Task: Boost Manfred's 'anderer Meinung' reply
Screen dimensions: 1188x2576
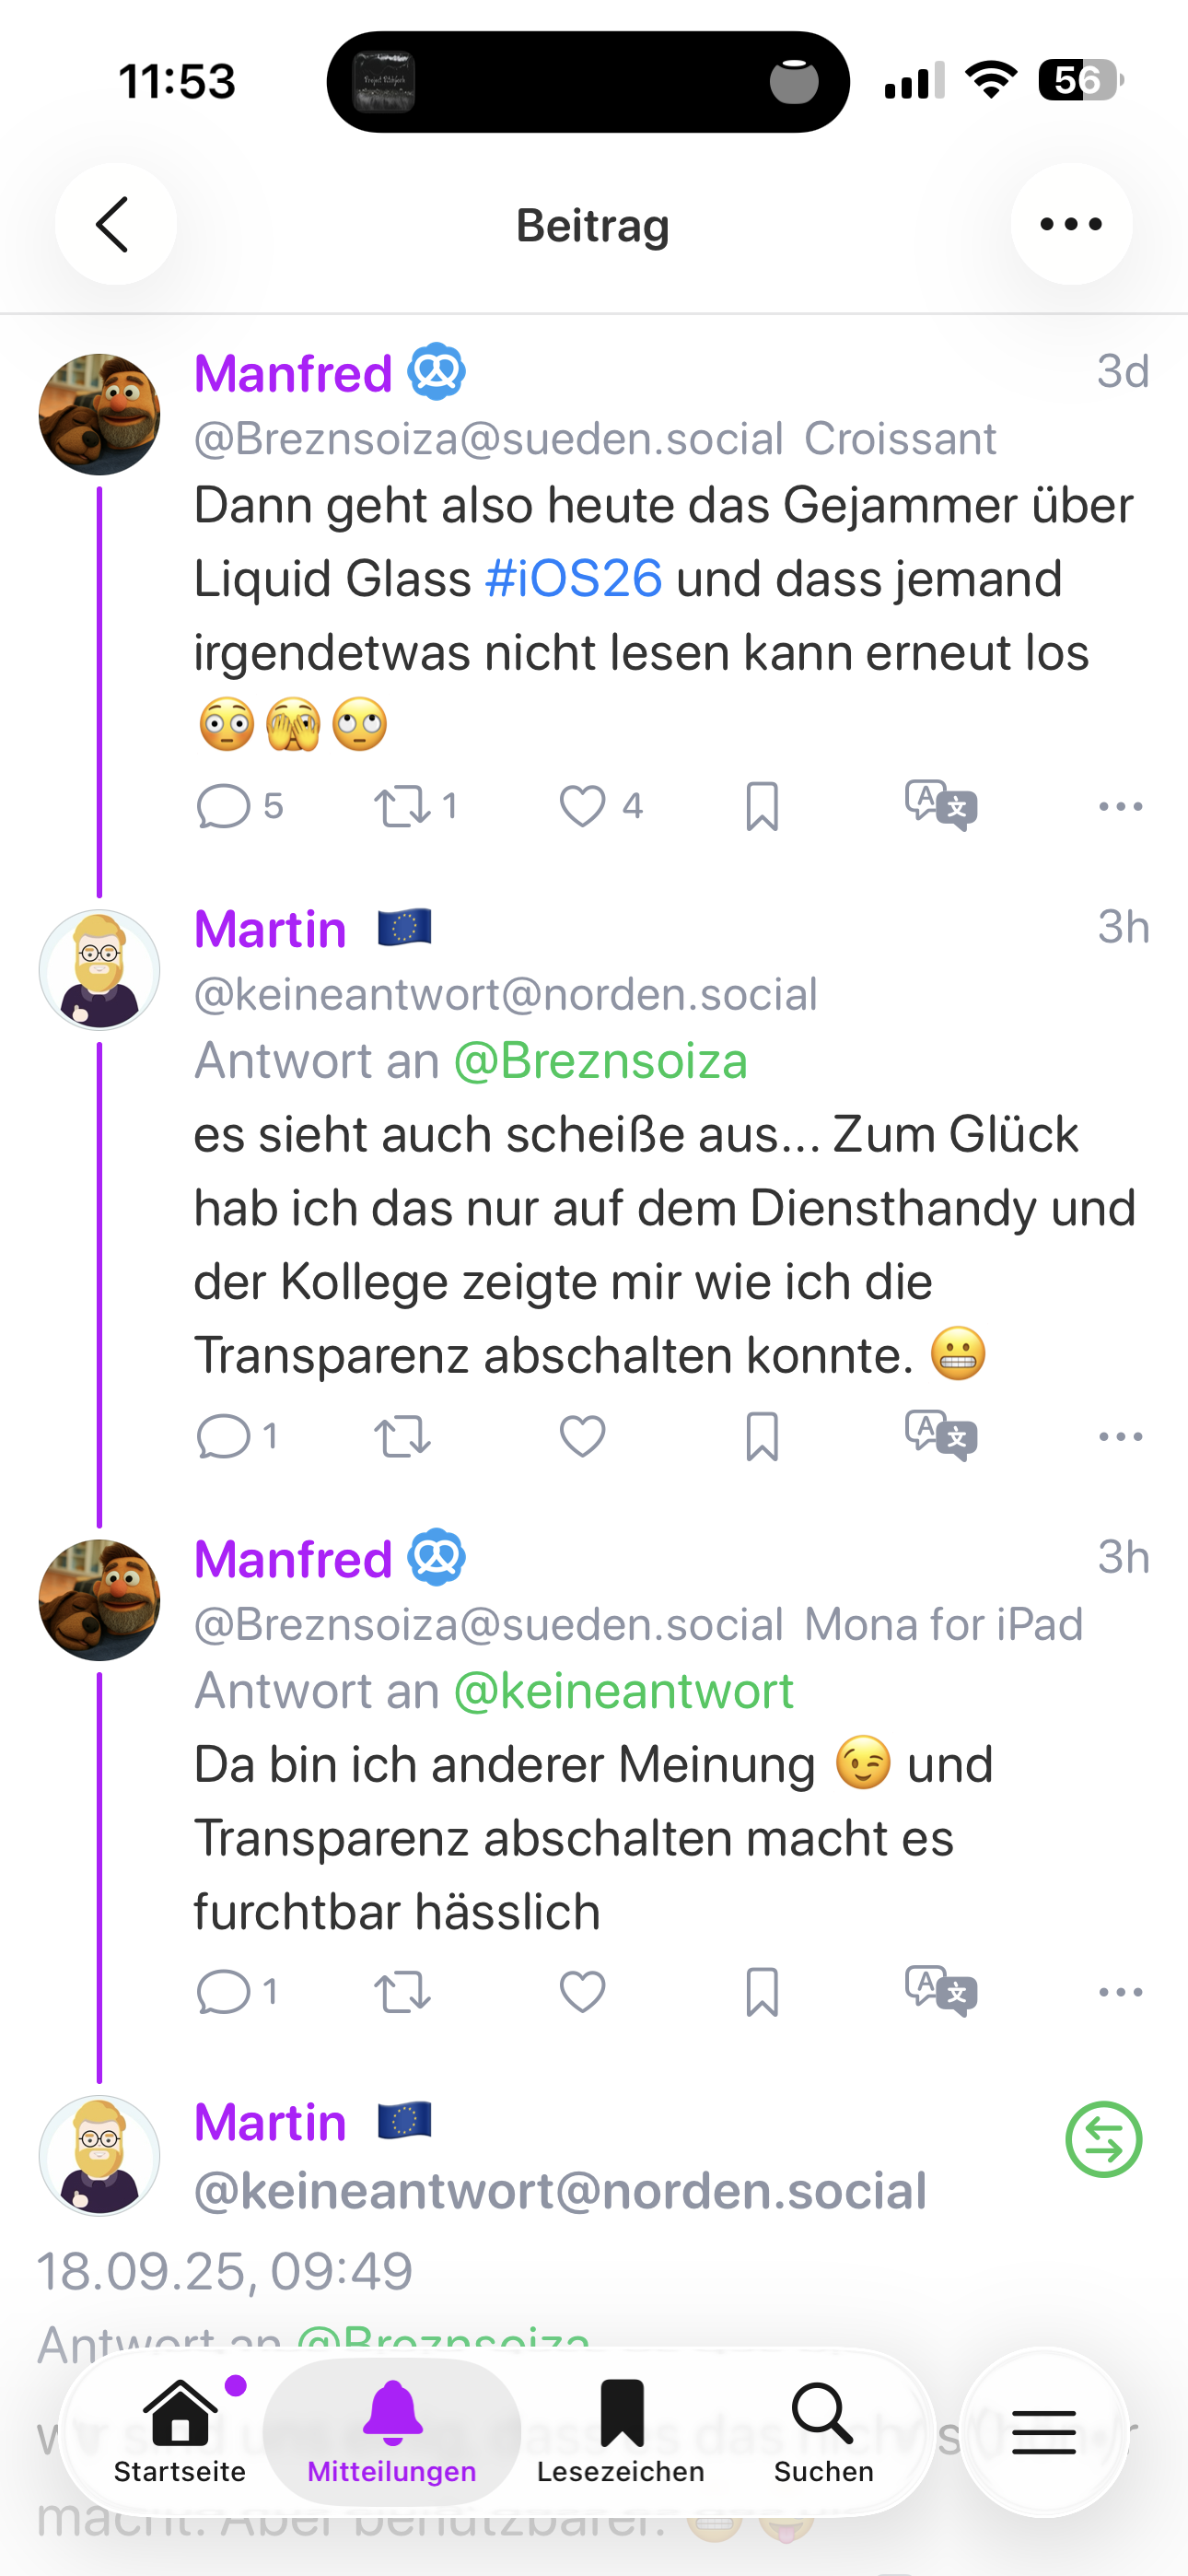Action: [402, 1992]
